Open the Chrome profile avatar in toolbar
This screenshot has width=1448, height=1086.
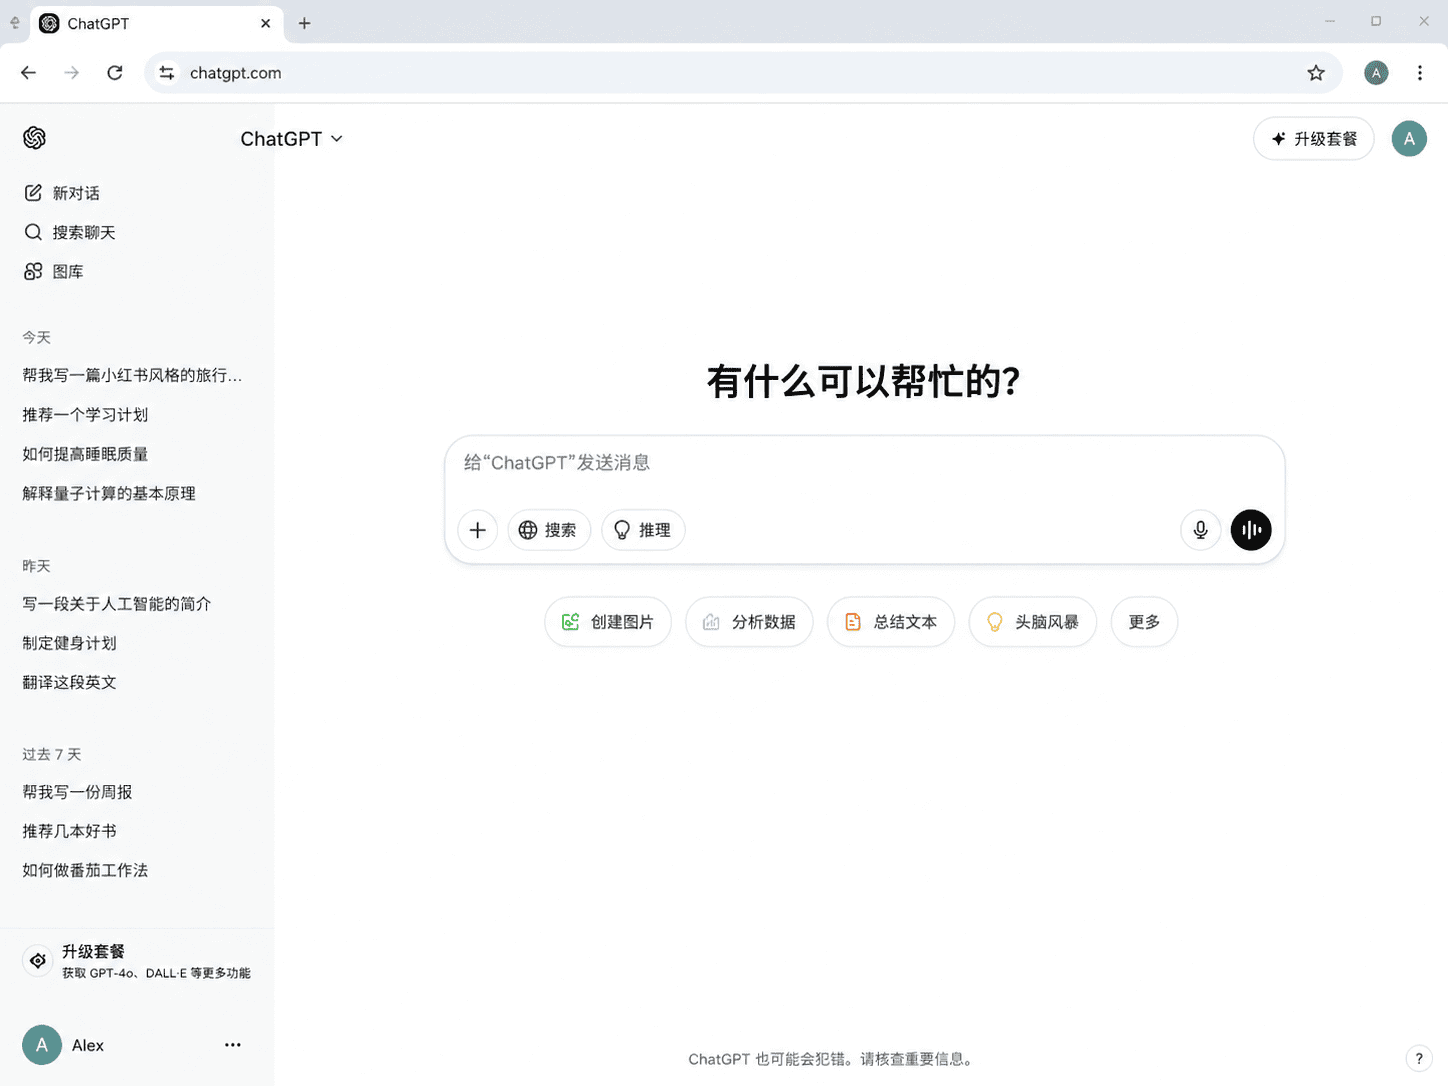point(1376,73)
